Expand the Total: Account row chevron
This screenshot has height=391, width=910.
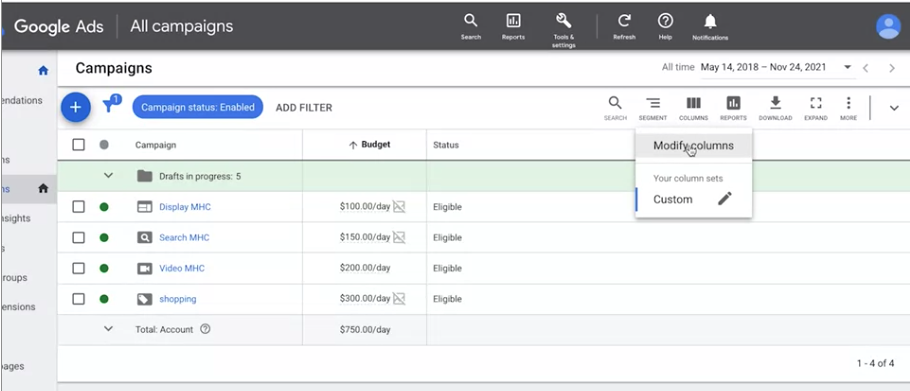point(108,329)
